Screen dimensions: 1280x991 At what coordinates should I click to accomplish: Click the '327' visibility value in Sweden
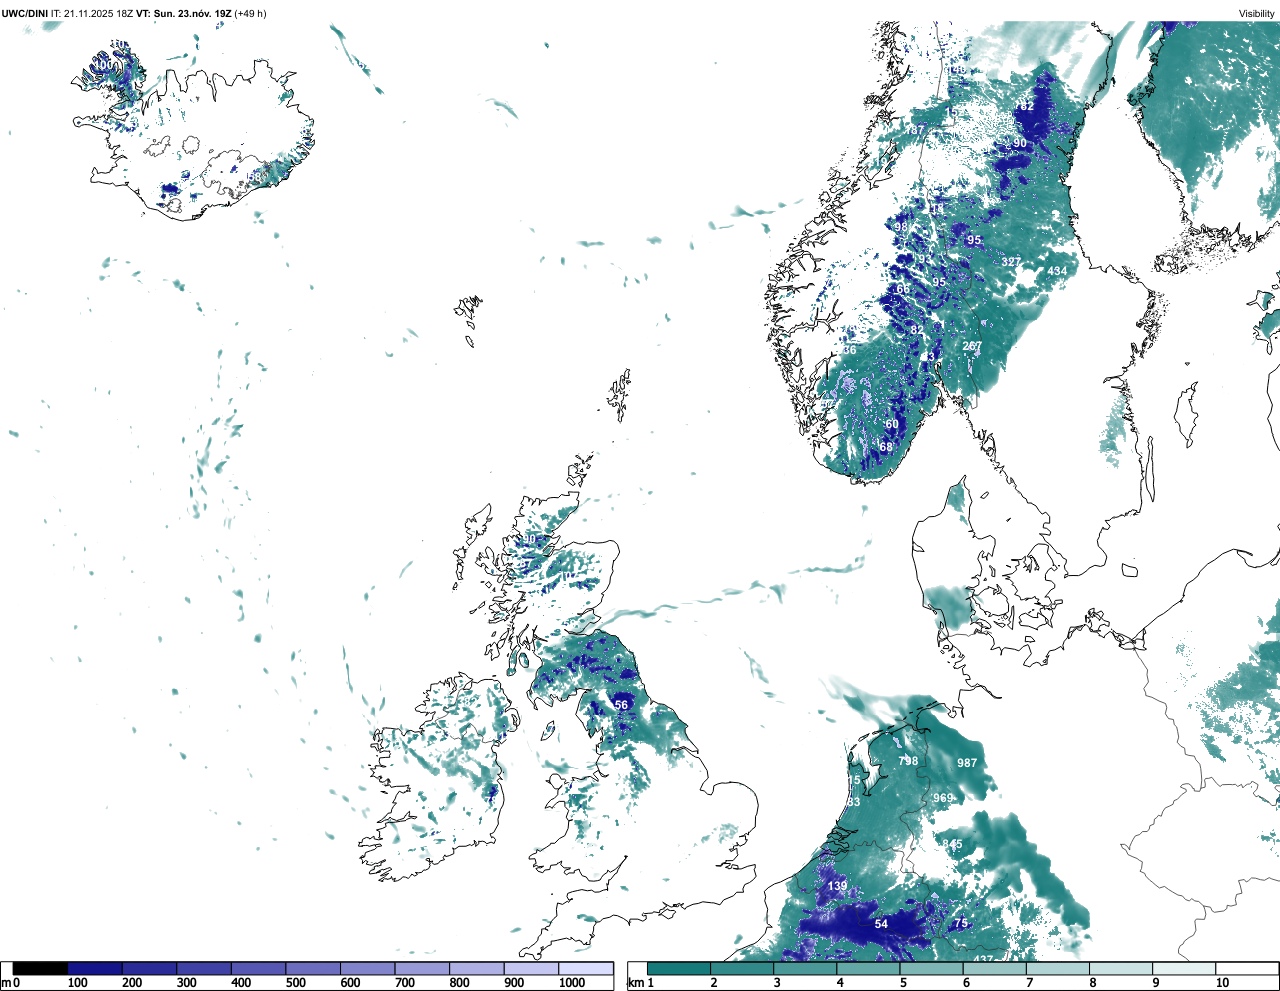1012,262
